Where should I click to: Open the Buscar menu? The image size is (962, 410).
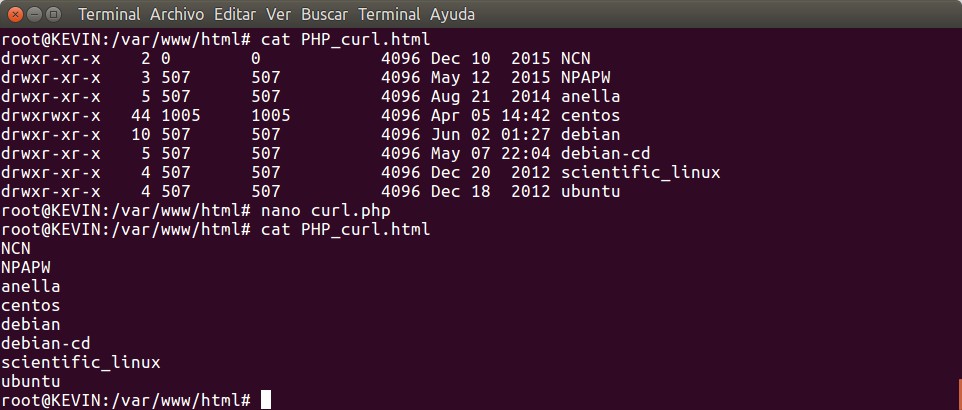326,15
